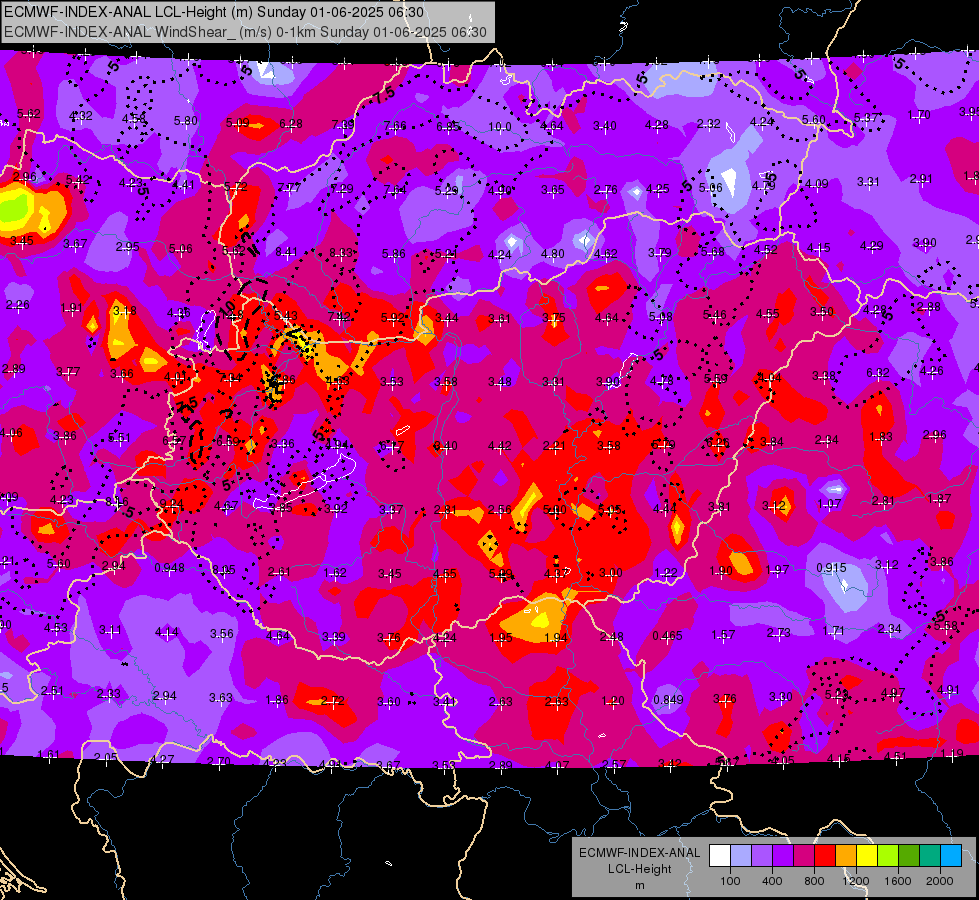Click the grid value '7.64'

[x=395, y=190]
